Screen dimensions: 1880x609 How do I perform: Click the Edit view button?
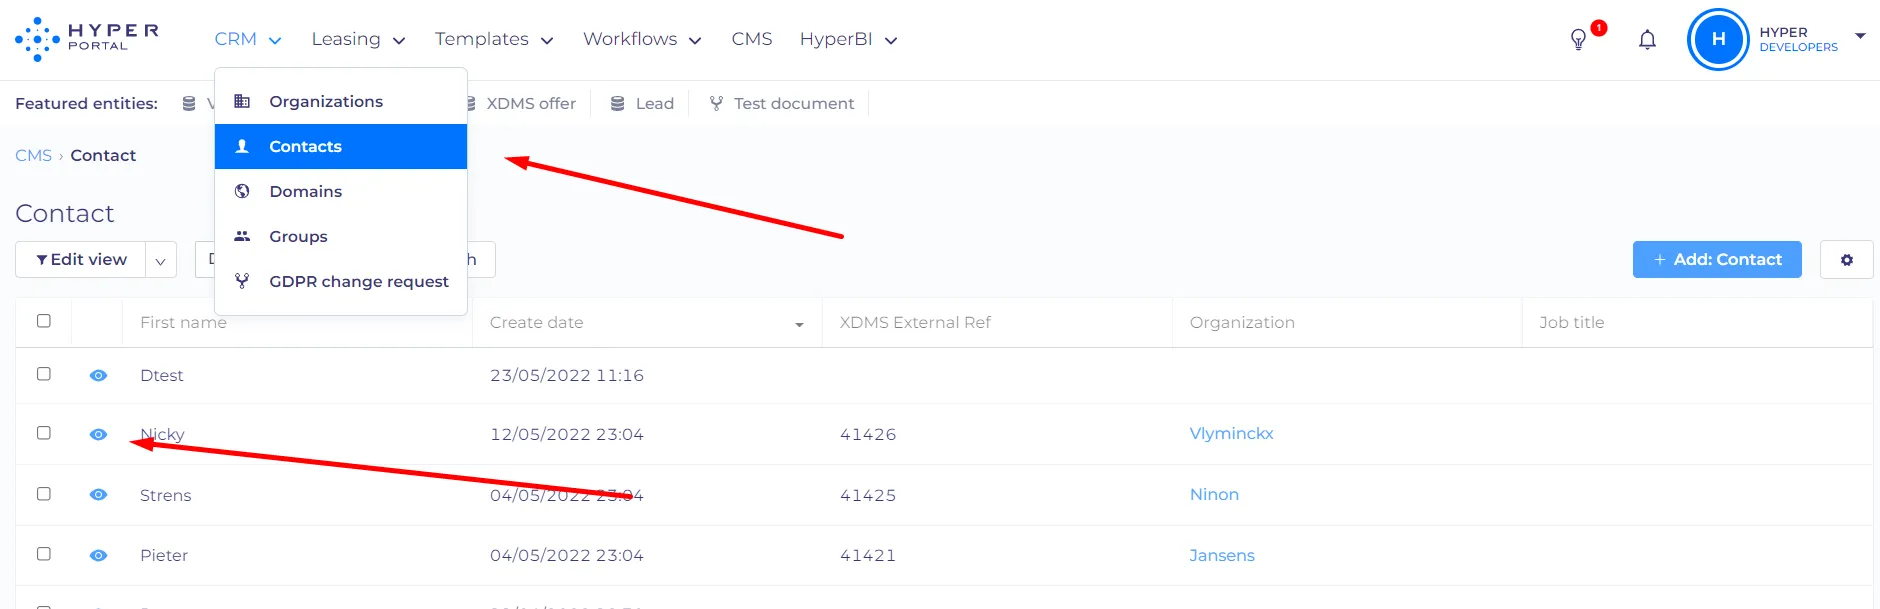click(x=81, y=260)
